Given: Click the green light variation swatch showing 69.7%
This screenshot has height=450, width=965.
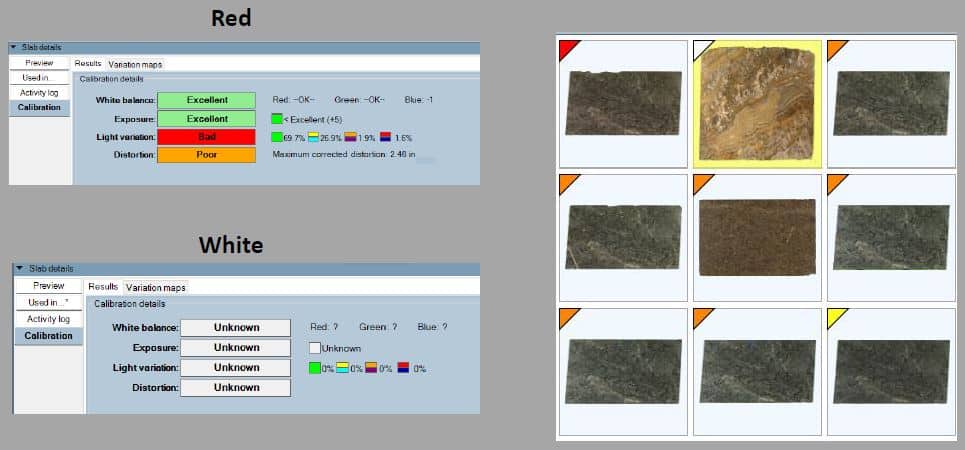Looking at the screenshot, I should click(278, 137).
